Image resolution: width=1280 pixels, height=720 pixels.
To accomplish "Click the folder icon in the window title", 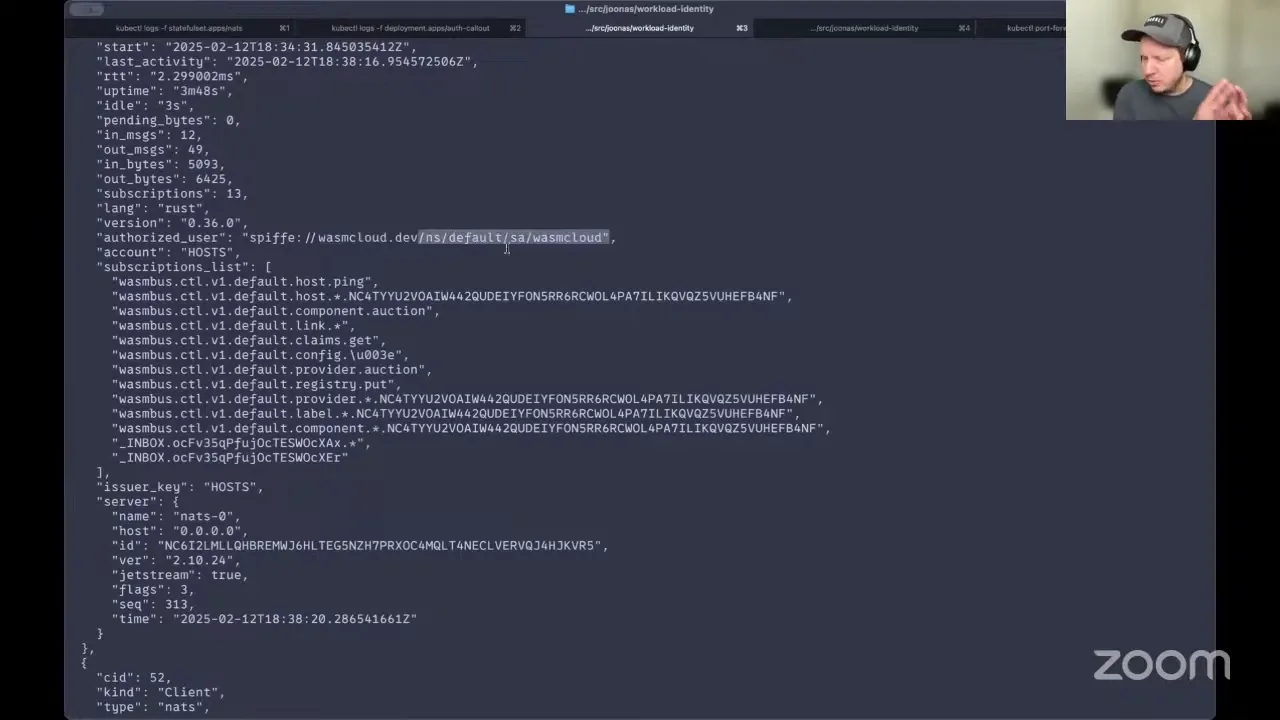I will (570, 9).
